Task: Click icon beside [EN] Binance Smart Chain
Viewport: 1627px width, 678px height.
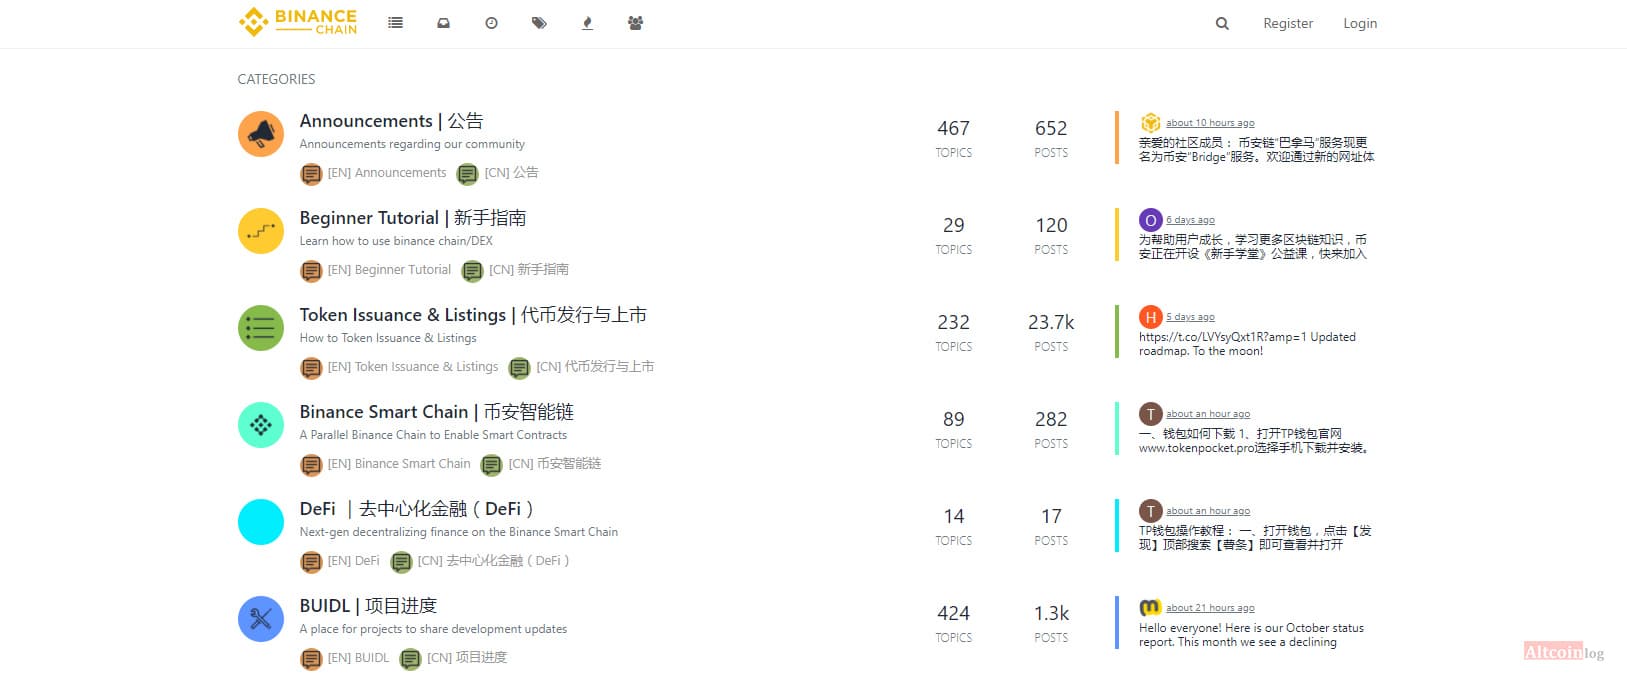Action: click(x=311, y=465)
